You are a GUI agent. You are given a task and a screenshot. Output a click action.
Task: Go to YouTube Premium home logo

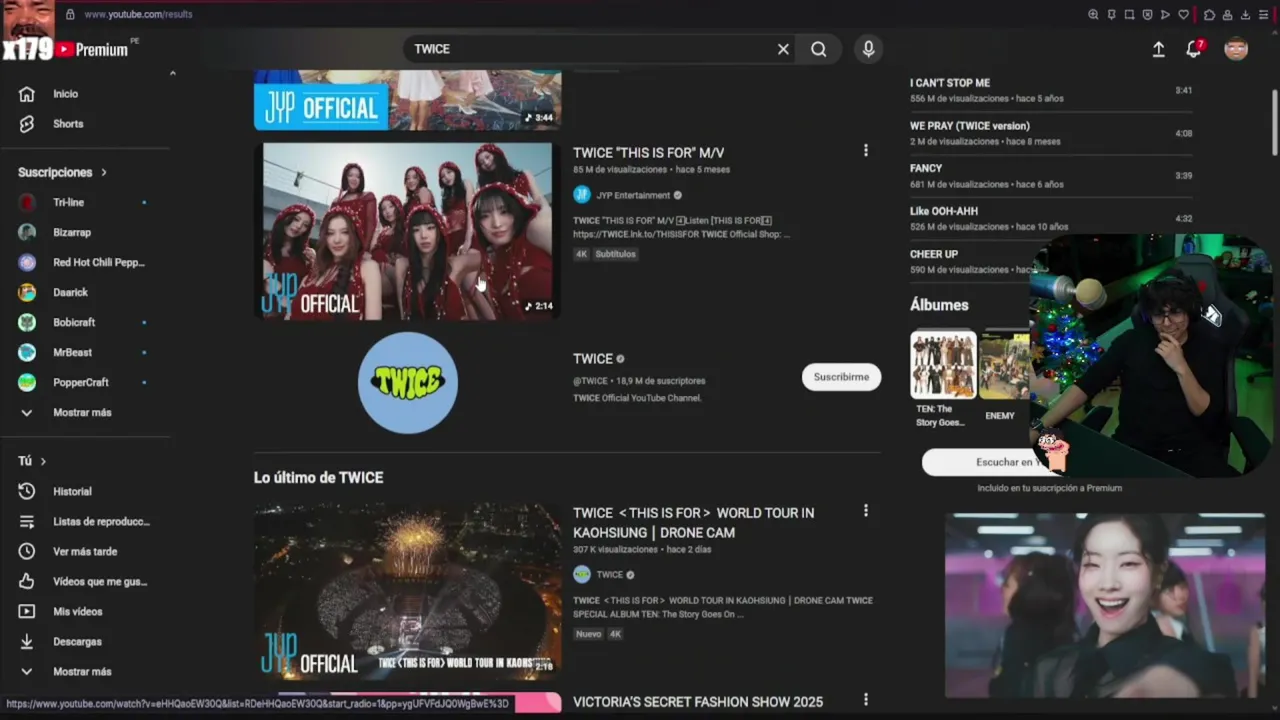click(92, 50)
